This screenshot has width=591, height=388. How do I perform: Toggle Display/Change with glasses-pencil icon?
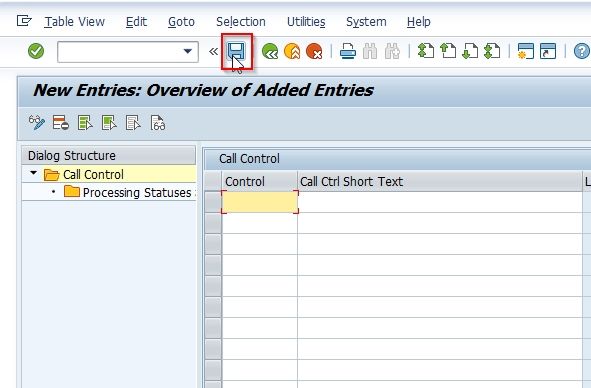click(37, 123)
